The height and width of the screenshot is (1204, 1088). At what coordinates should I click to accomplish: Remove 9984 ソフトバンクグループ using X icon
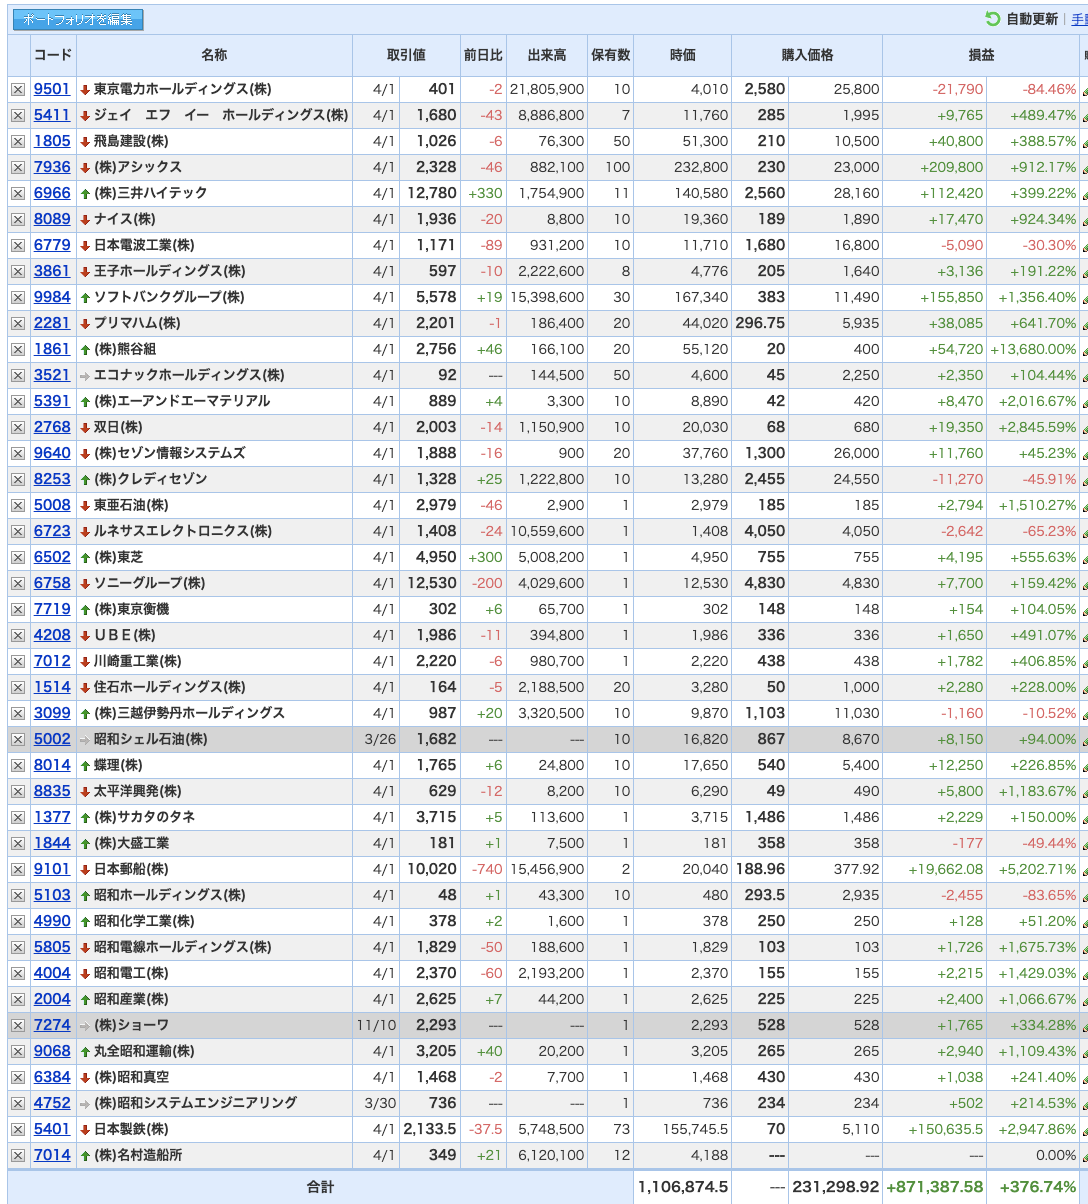tap(18, 297)
